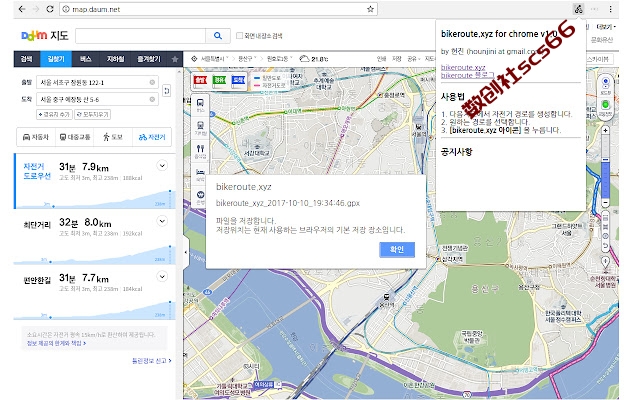The height and width of the screenshot is (400, 640).
Task: Toggle the 화면내장소검색 checkbox
Action: (240, 36)
